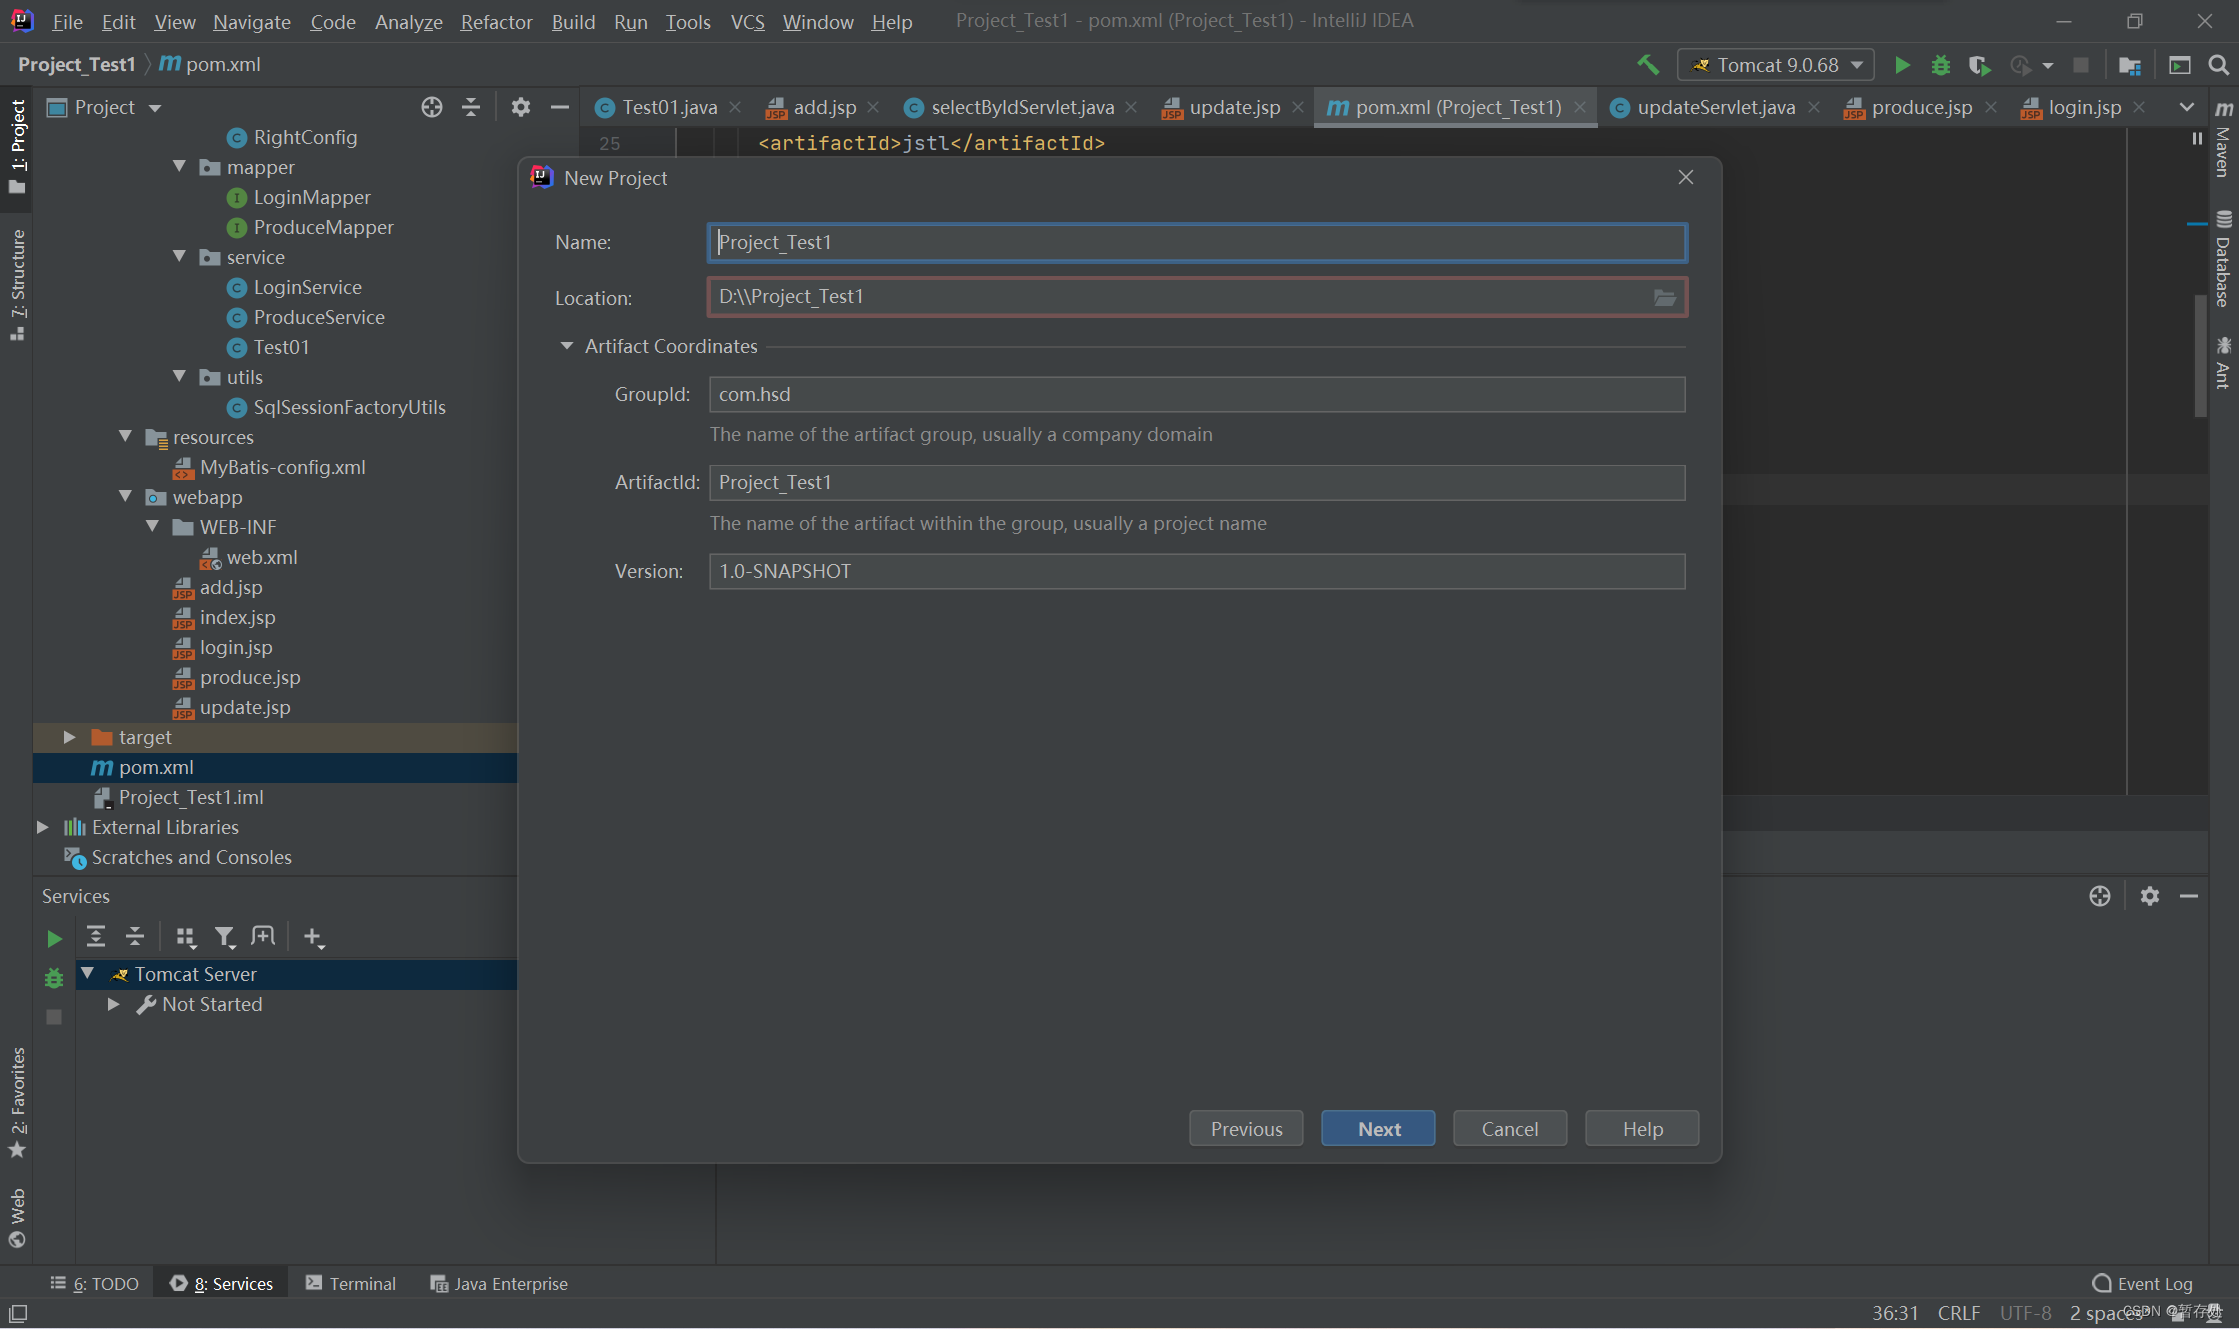Run the Tomcat configuration with green play icon
Image resolution: width=2239 pixels, height=1329 pixels.
[x=1902, y=65]
